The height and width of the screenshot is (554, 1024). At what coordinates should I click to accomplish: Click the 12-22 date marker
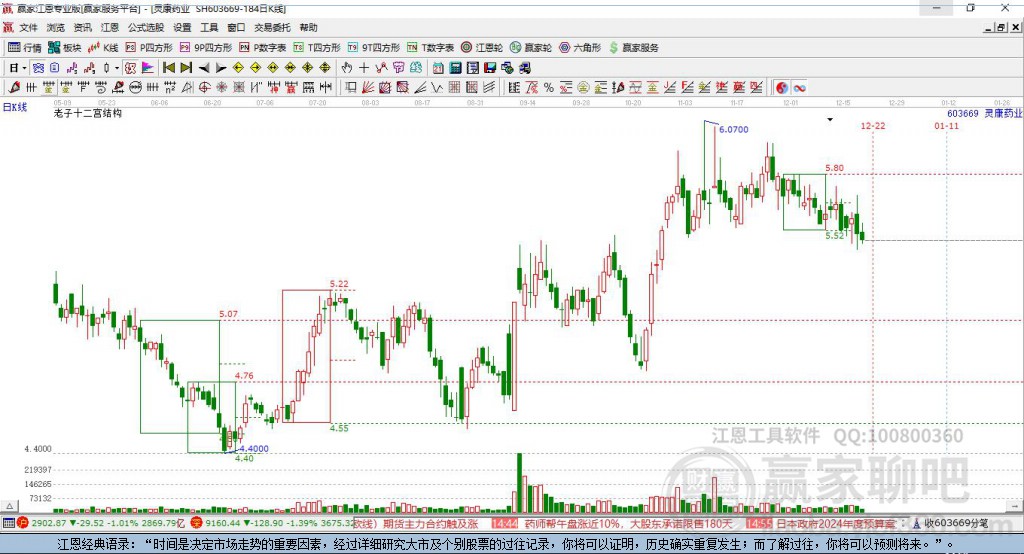point(873,125)
